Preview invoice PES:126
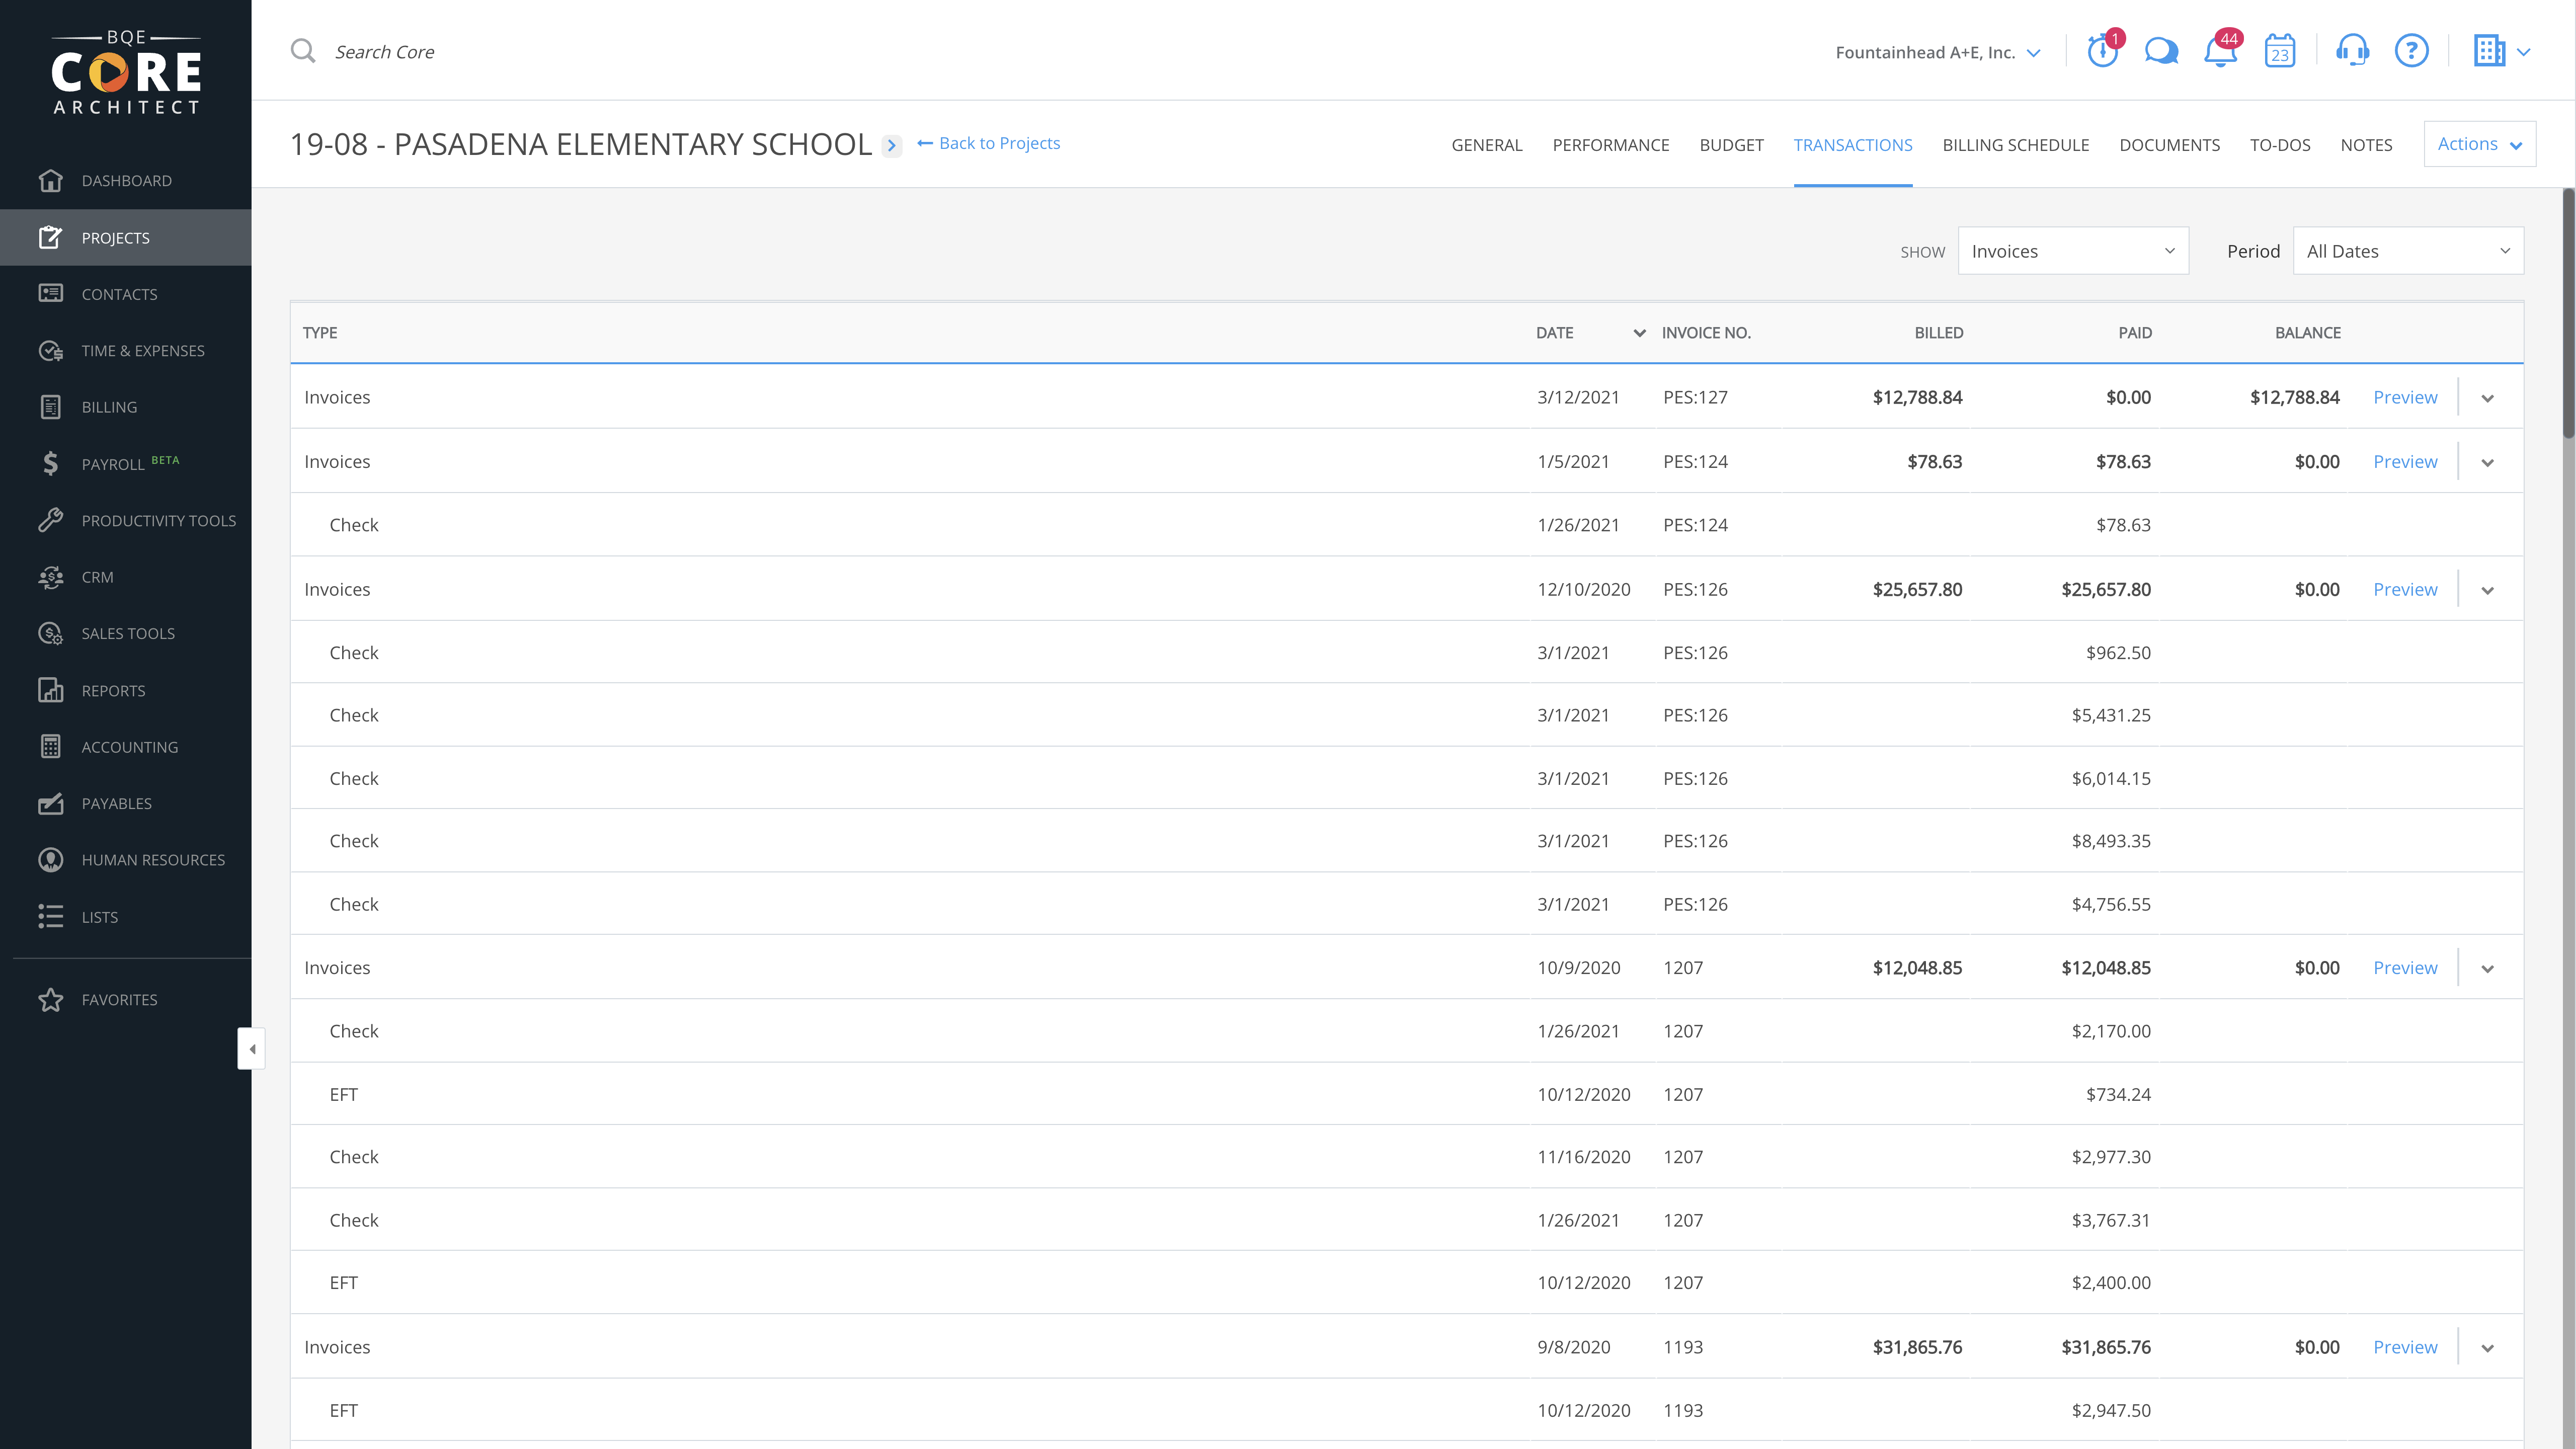Image resolution: width=2576 pixels, height=1449 pixels. (2405, 589)
